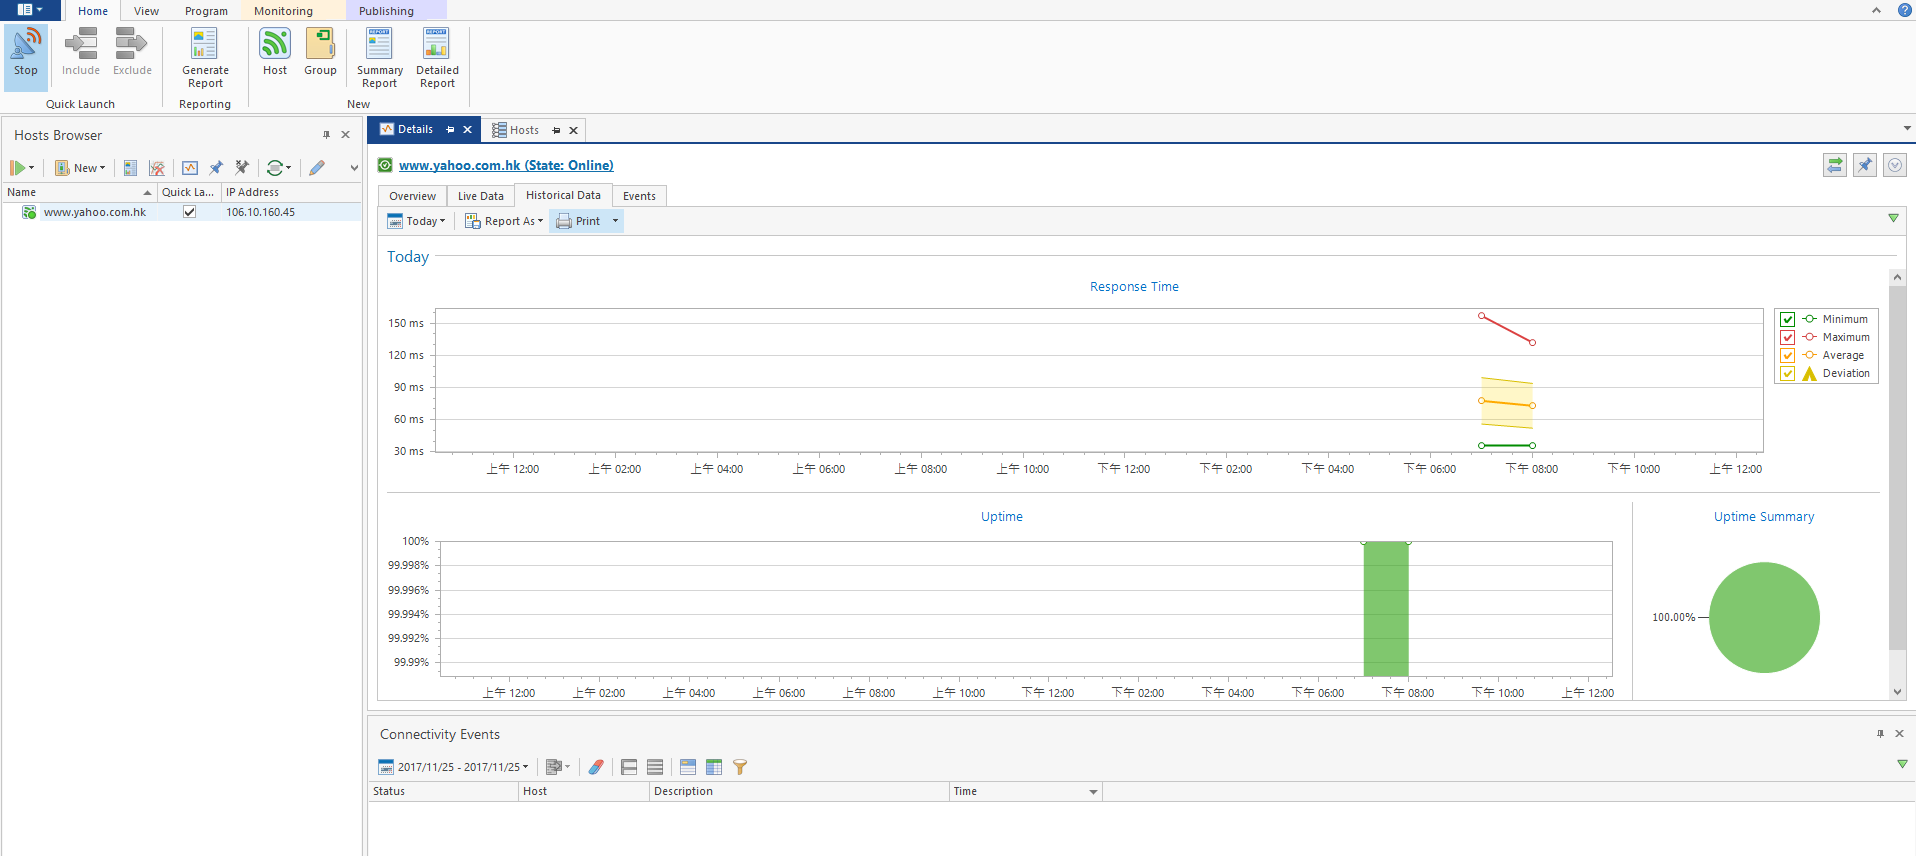The width and height of the screenshot is (1916, 856).
Task: Create a new Group from the ribbon
Action: [x=320, y=53]
